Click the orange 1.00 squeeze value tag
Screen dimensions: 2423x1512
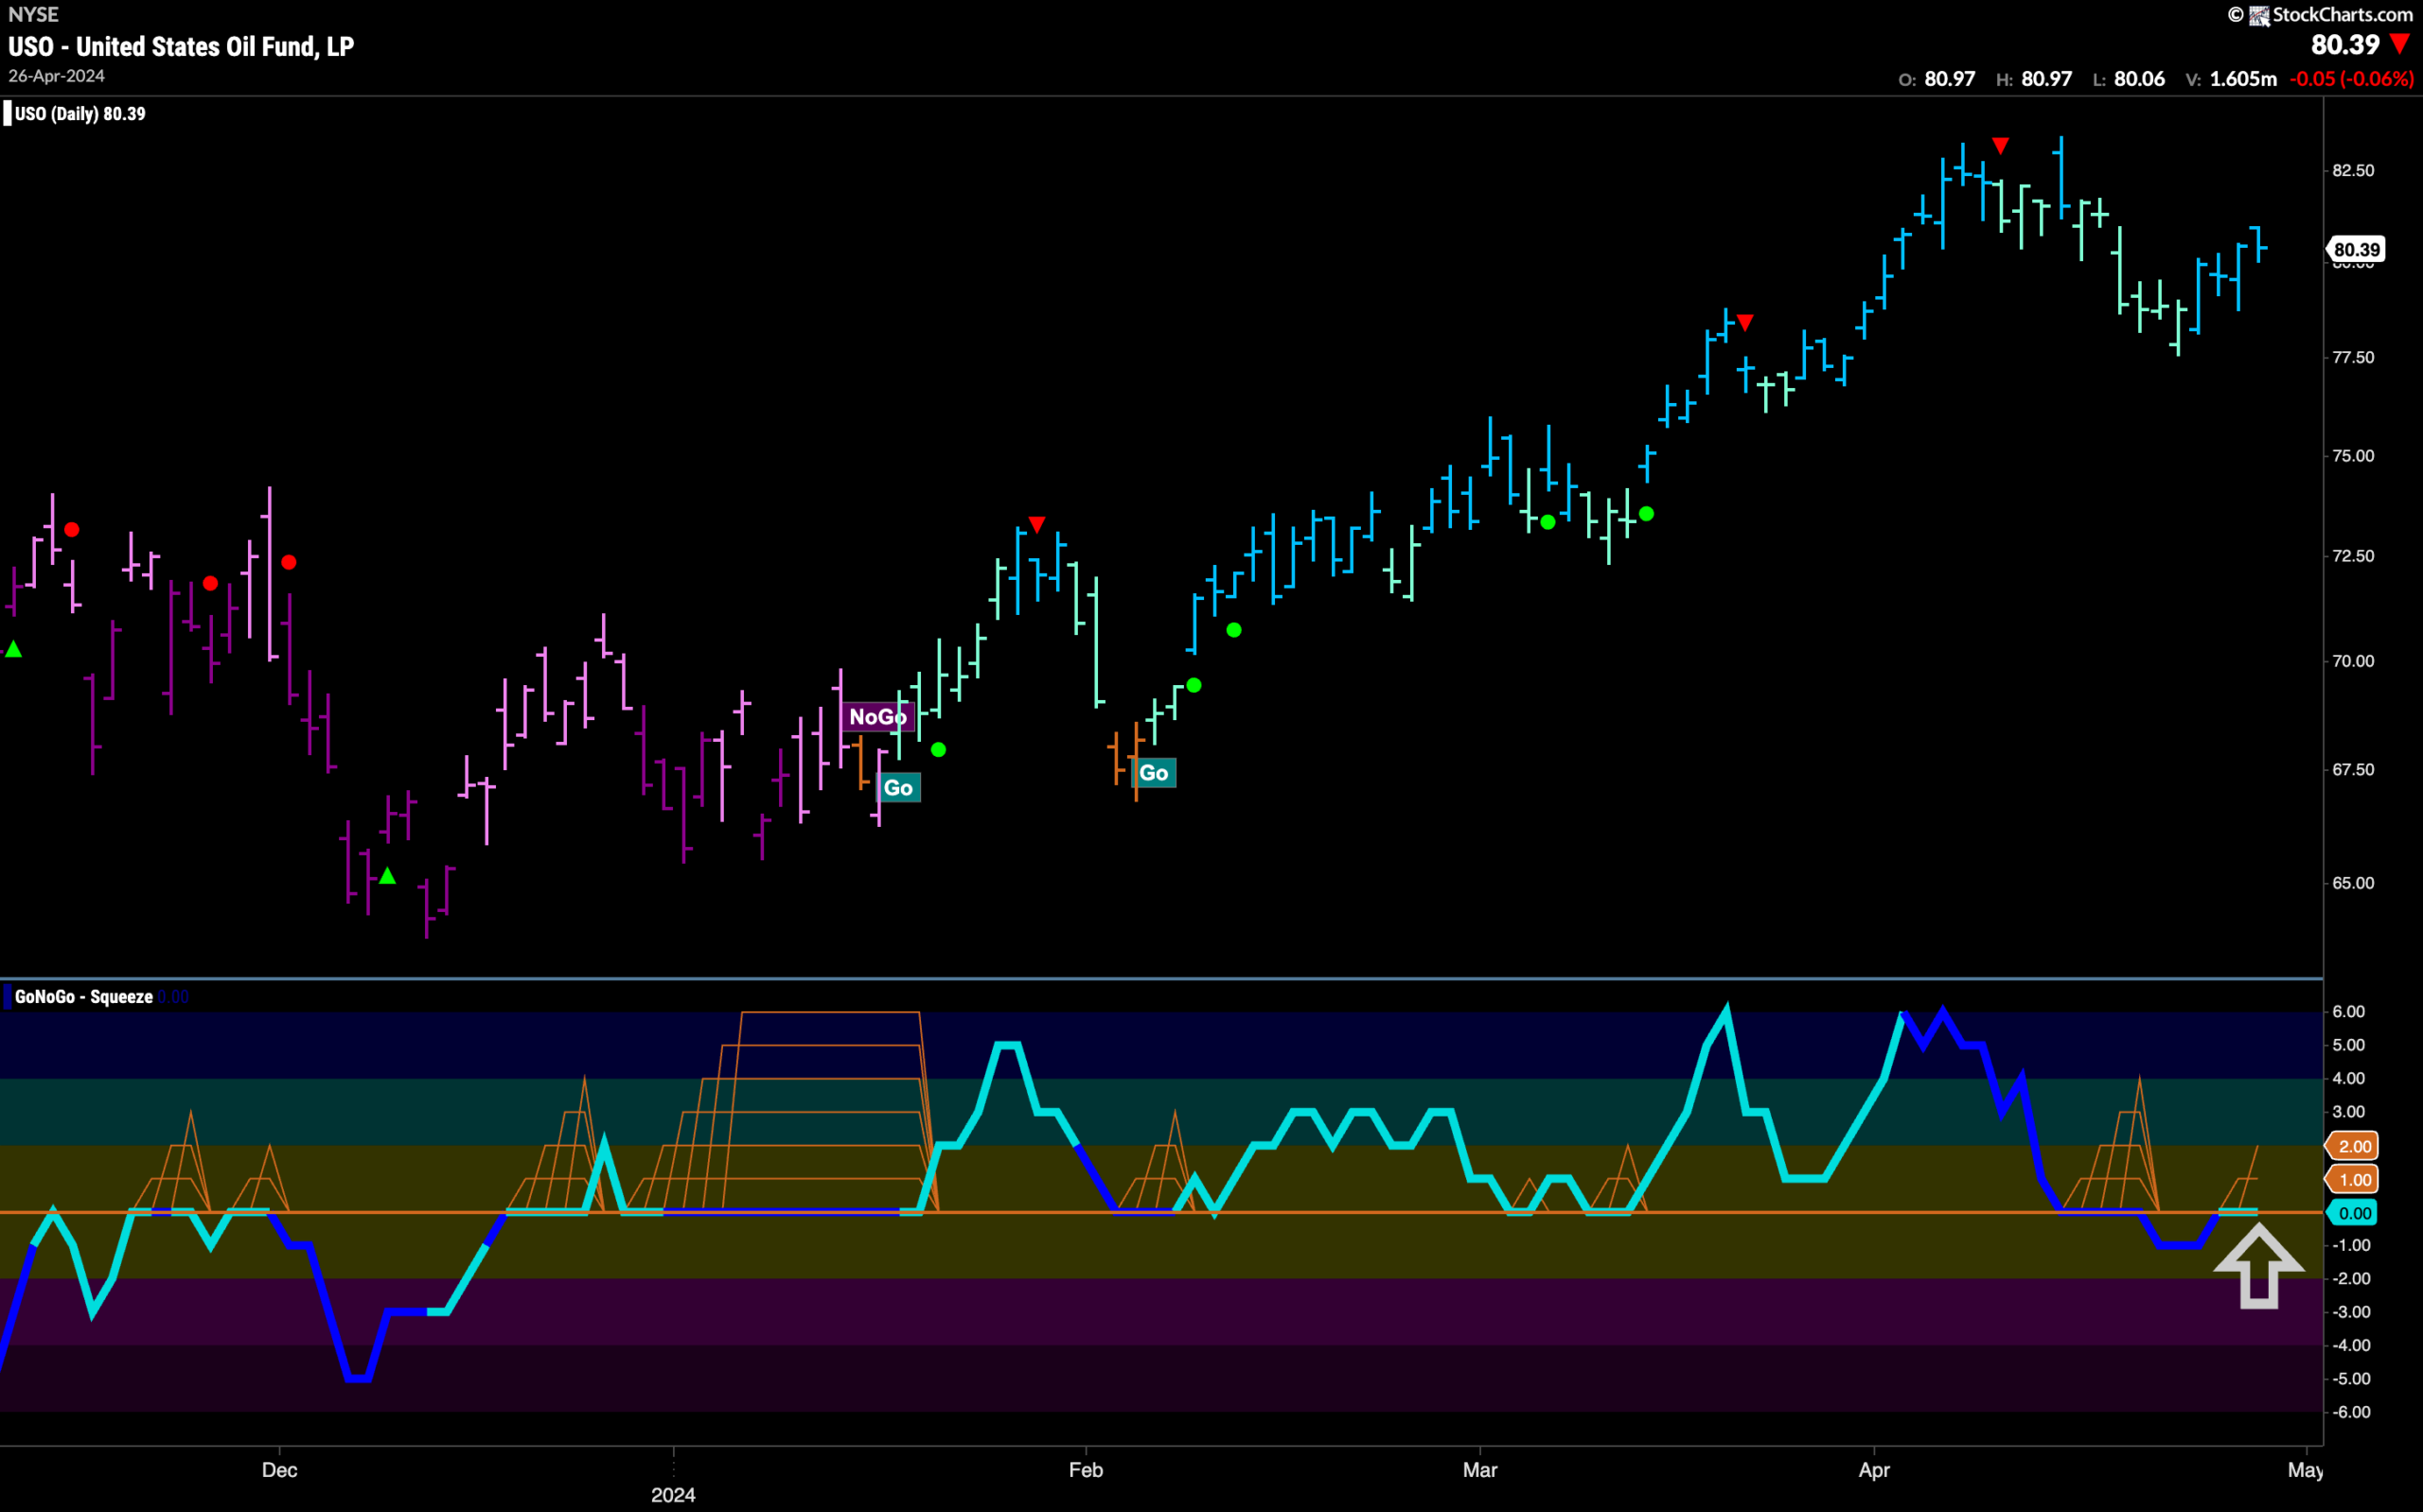point(2353,1180)
